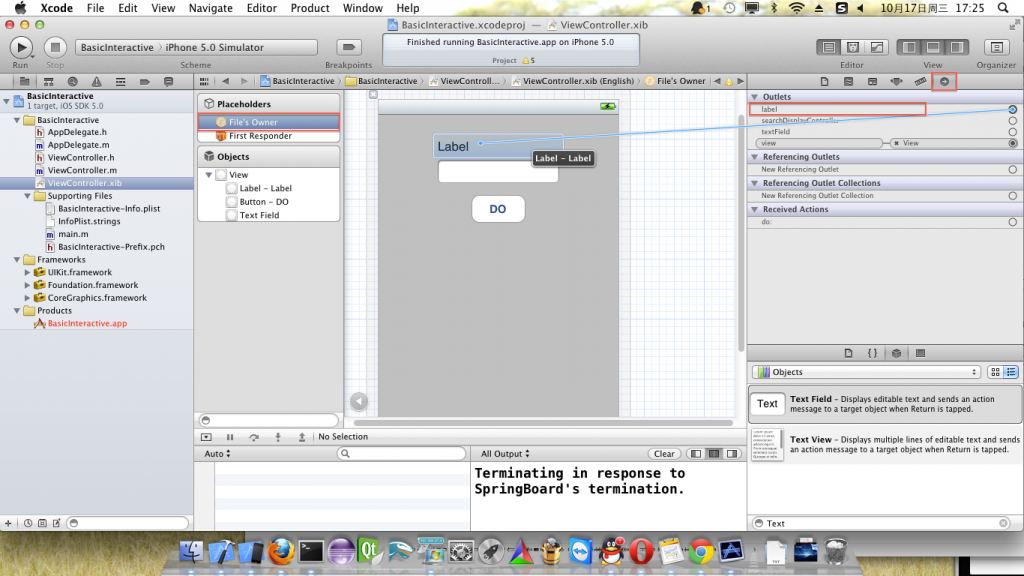Collapse the View object tree

[x=209, y=174]
